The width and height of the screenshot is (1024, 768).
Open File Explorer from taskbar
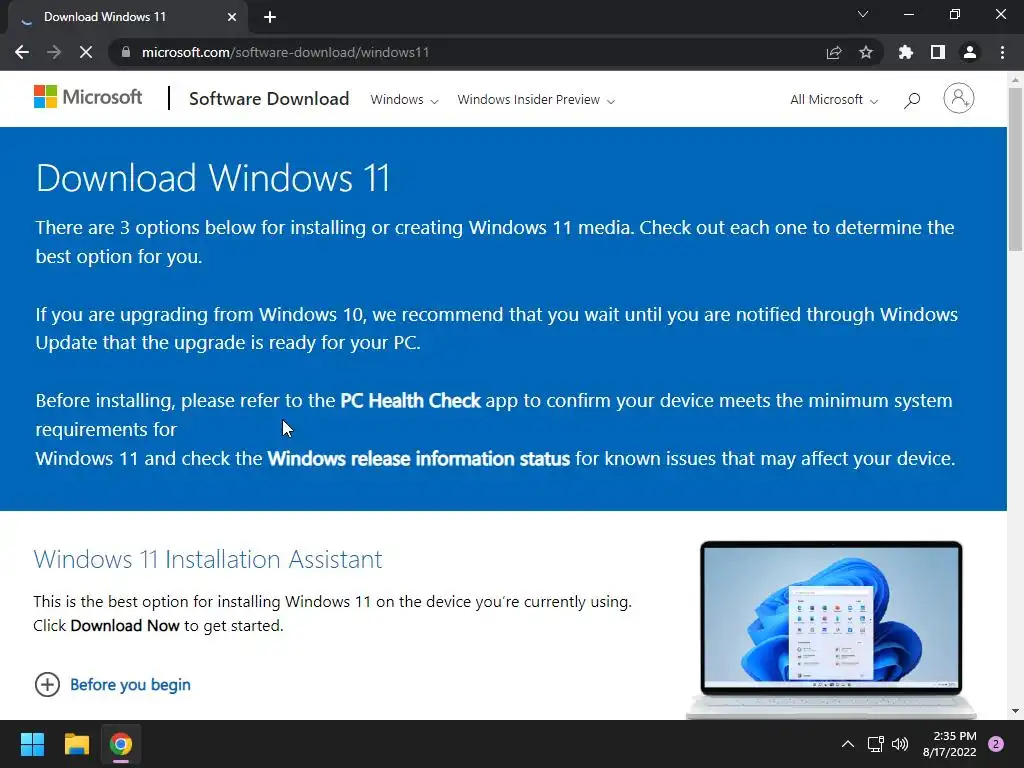click(x=76, y=744)
